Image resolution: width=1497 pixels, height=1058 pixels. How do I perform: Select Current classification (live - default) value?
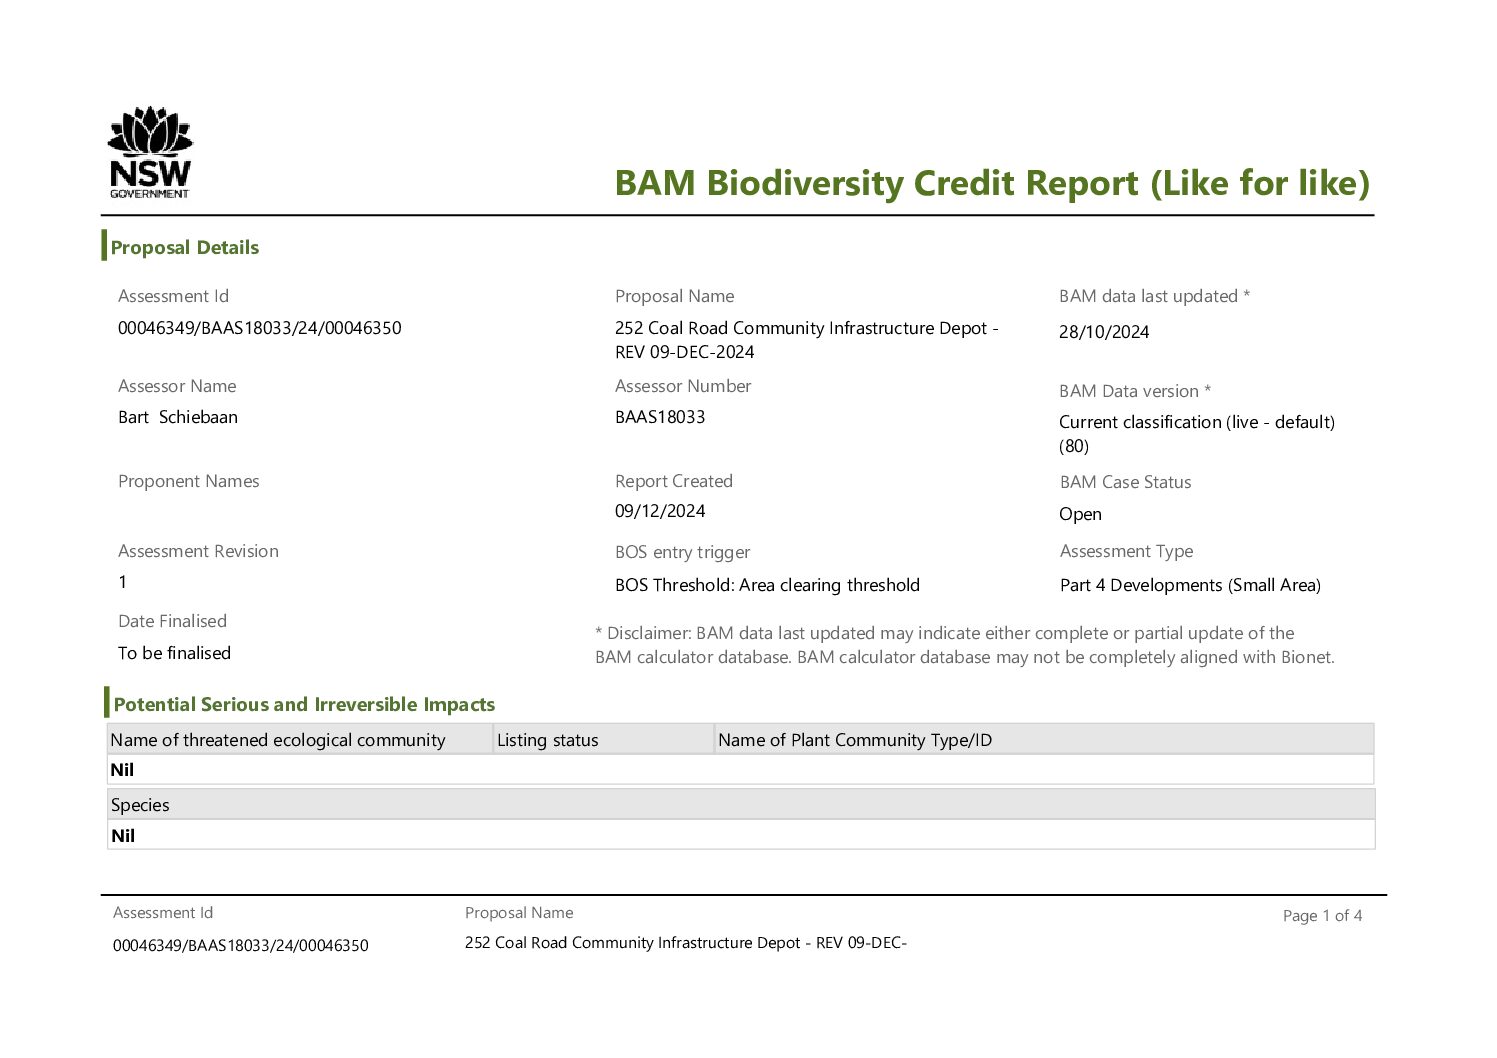click(x=1197, y=434)
